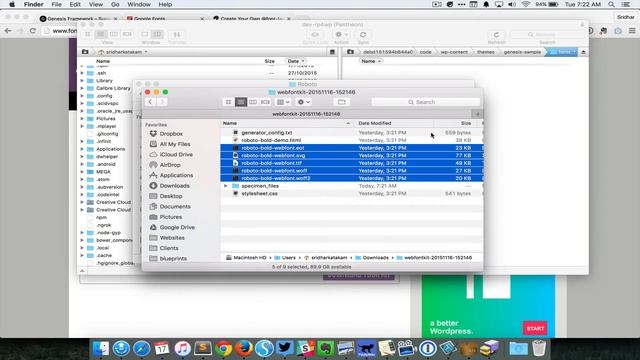Sort Finder list by Name column
The width and height of the screenshot is (640, 360).
click(286, 123)
